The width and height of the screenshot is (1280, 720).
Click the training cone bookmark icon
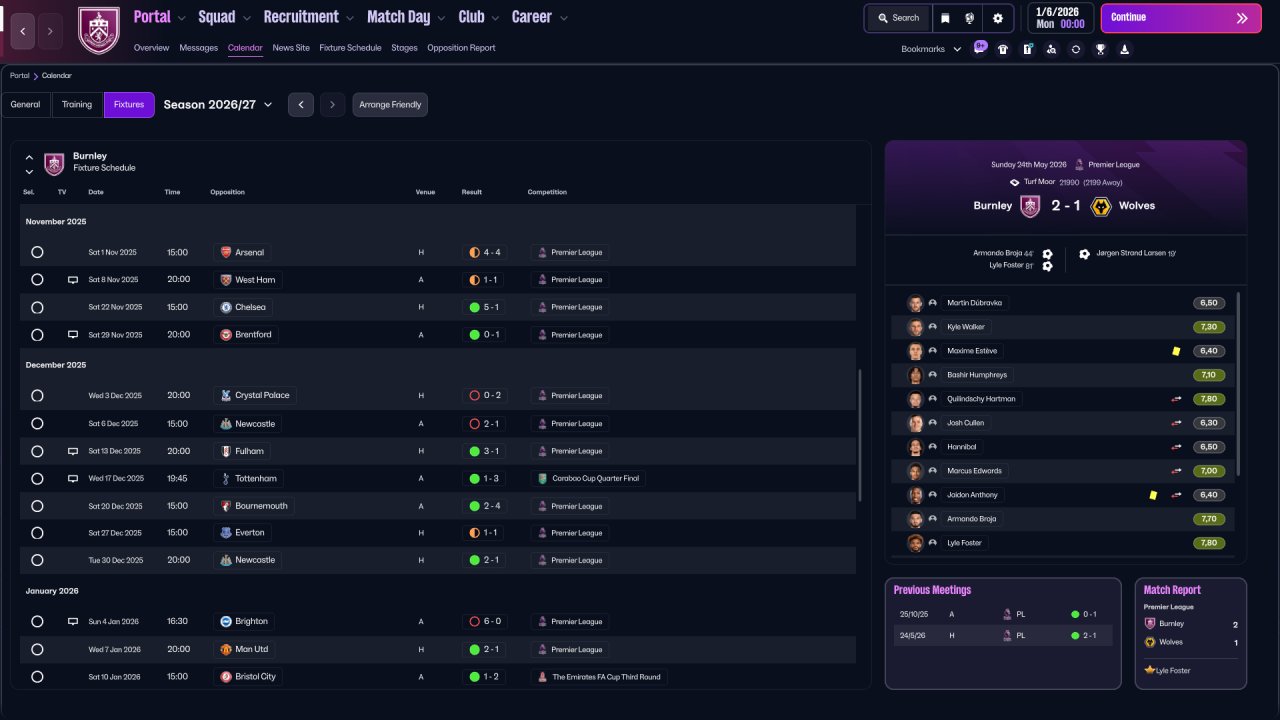(1124, 49)
